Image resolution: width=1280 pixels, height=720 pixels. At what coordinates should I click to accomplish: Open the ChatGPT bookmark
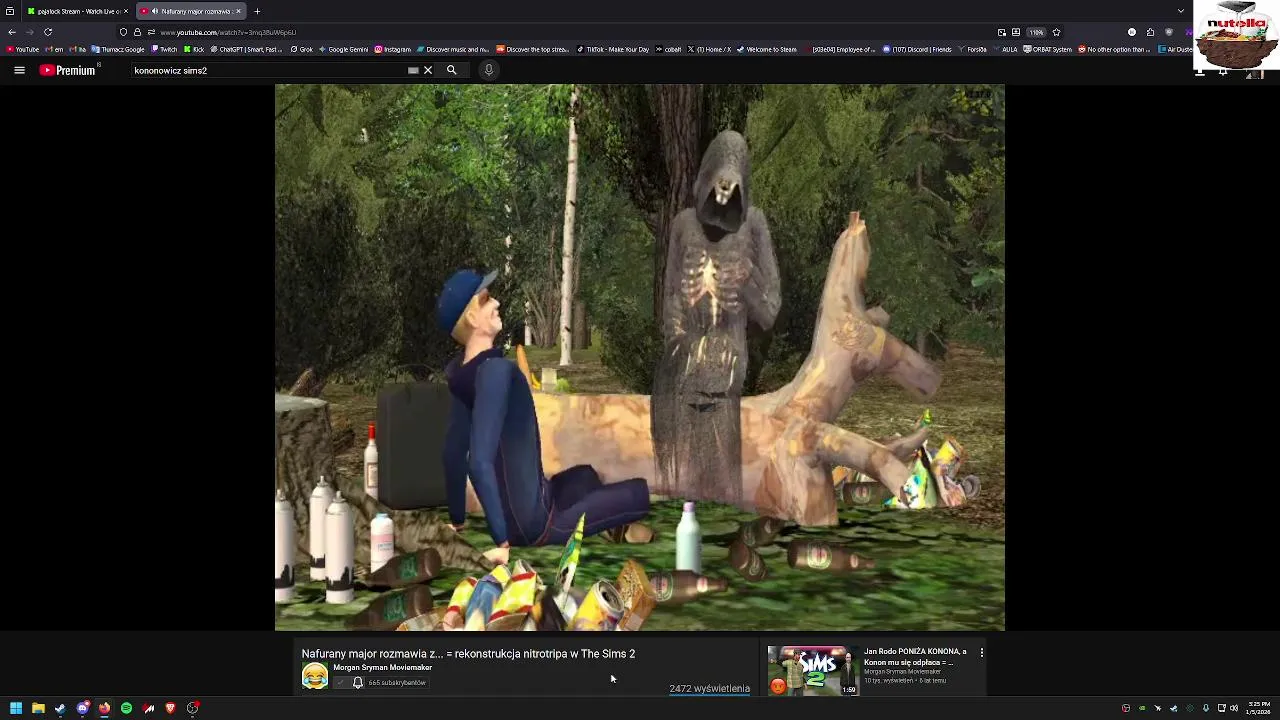pos(246,49)
